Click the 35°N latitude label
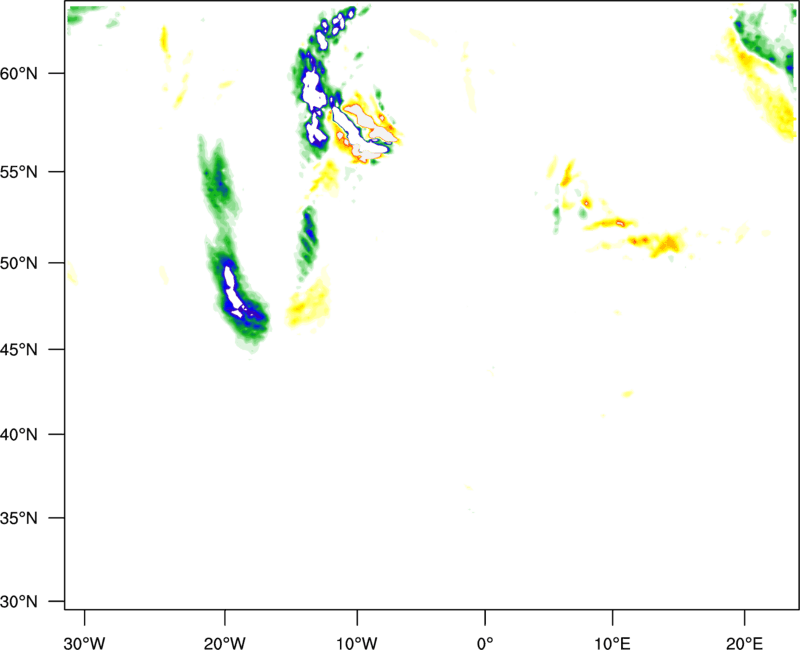 click(19, 518)
